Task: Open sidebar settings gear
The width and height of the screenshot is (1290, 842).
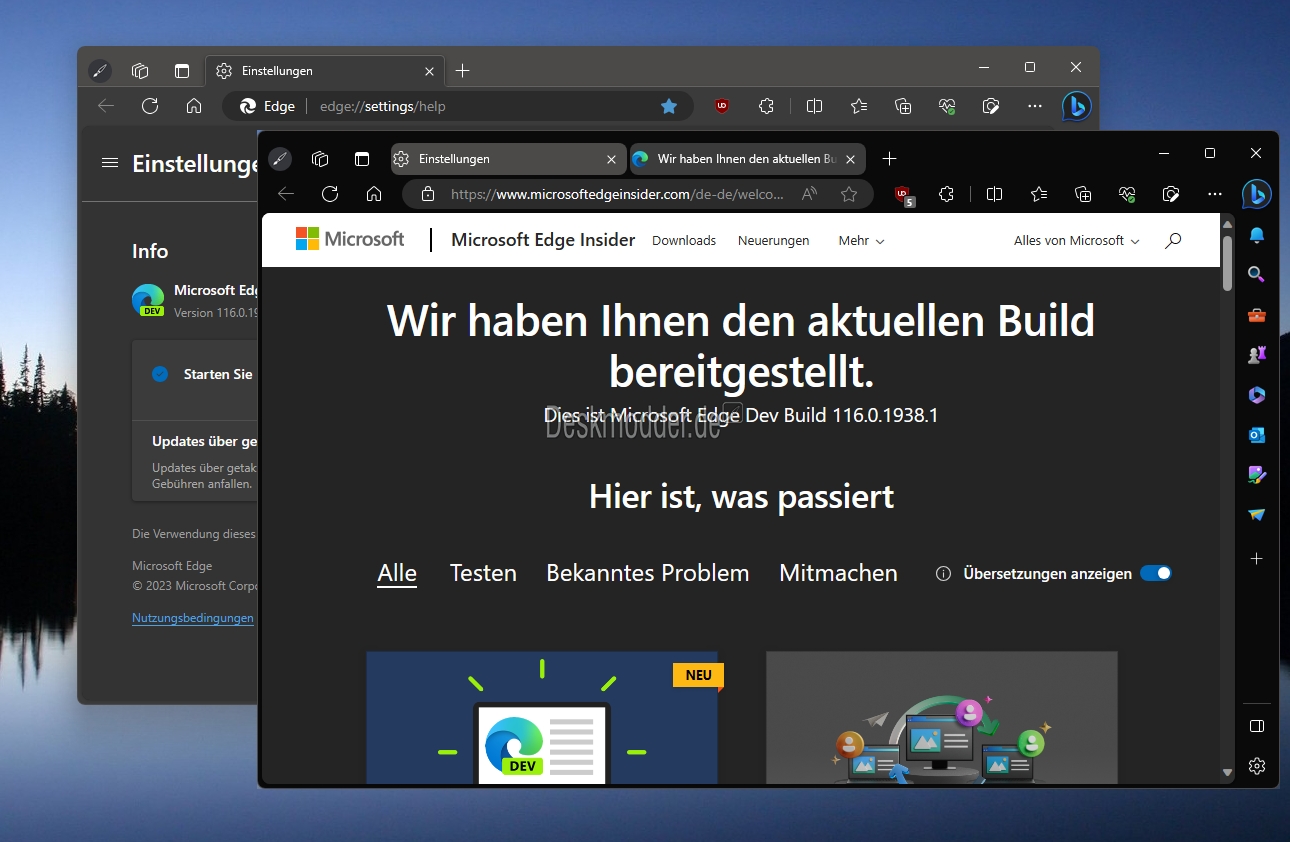Action: 1257,766
